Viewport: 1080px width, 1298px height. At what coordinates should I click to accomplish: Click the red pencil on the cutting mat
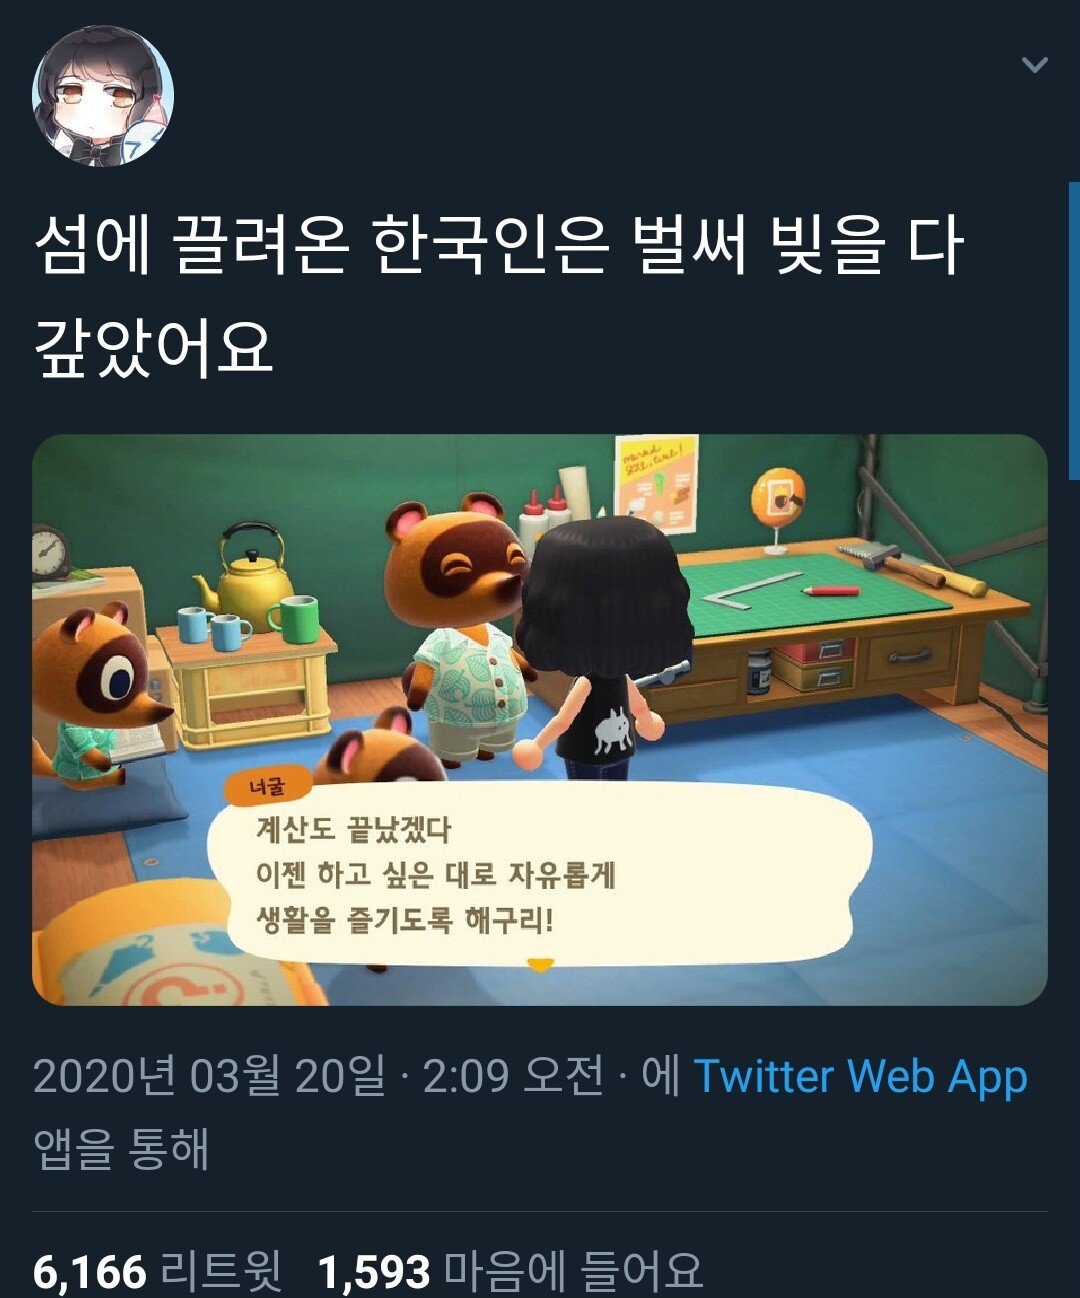click(x=830, y=591)
